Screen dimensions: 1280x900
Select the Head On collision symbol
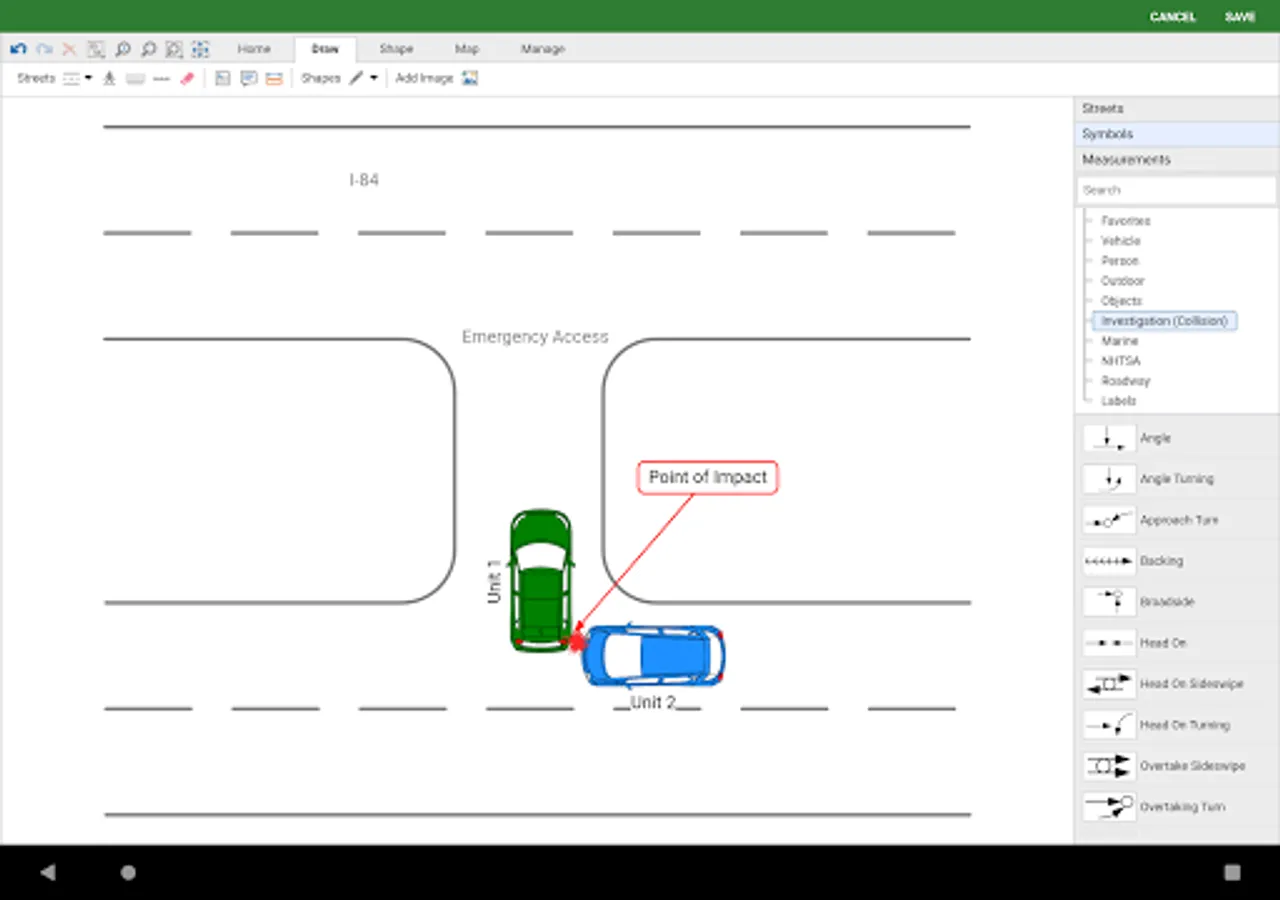(x=1109, y=643)
